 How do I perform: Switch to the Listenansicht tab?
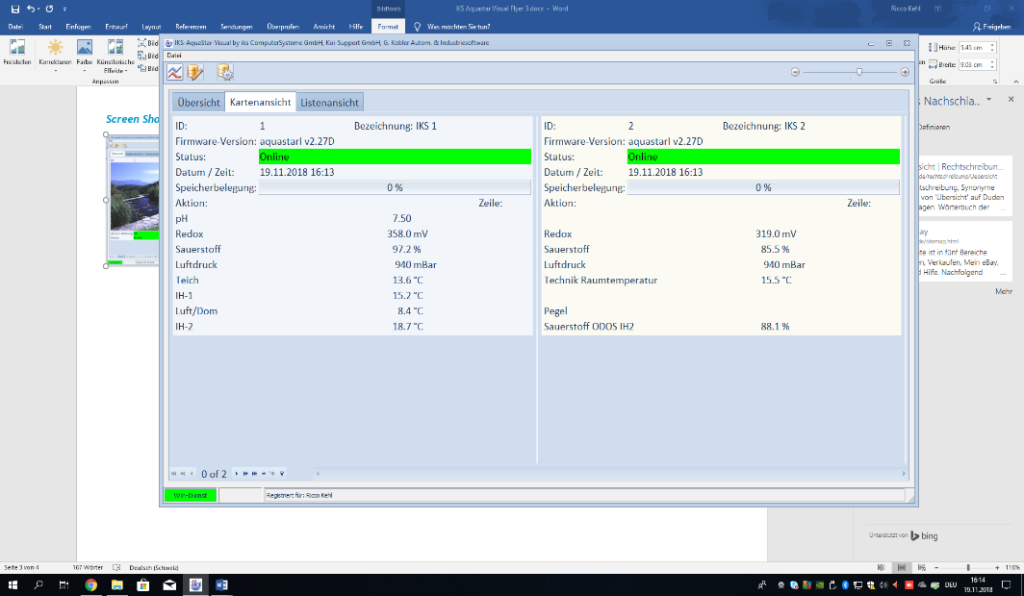tap(330, 102)
